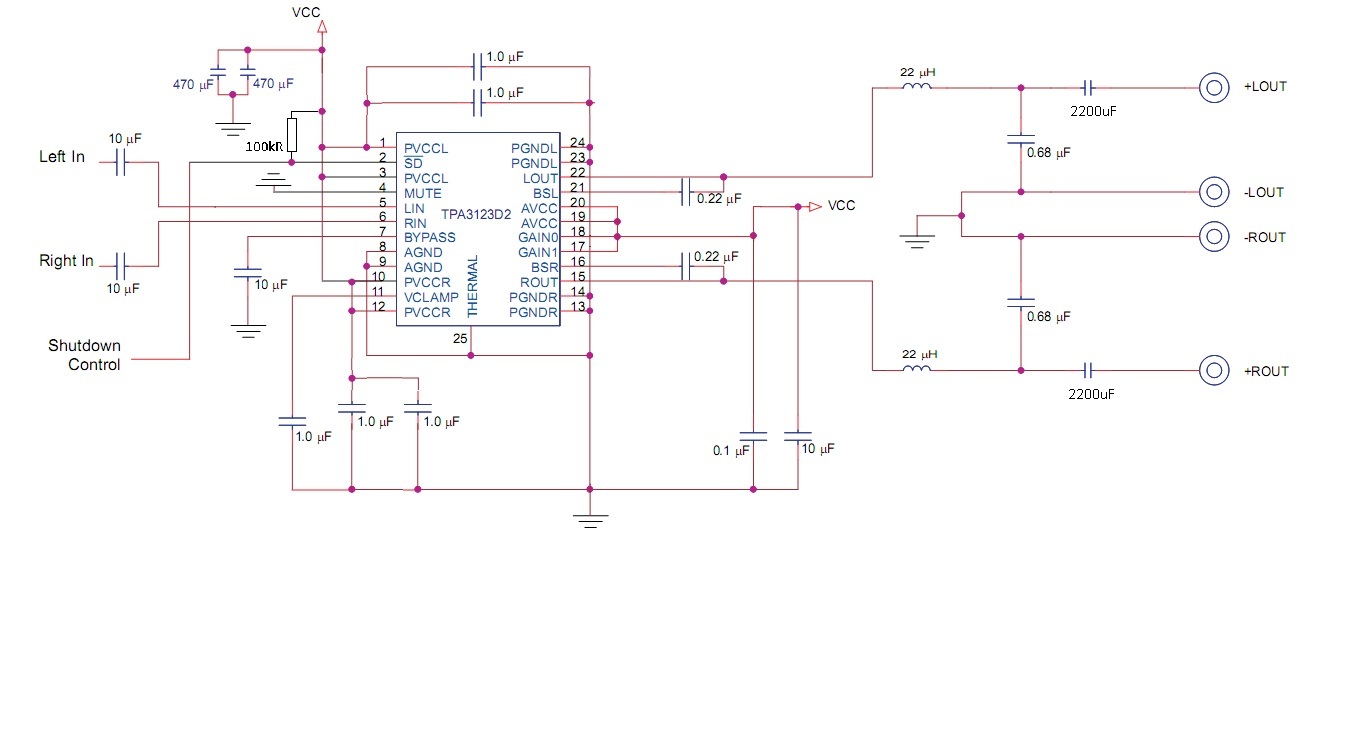Click the "LOUT" pin label on pin 22
This screenshot has height=748, width=1369.
tap(541, 178)
